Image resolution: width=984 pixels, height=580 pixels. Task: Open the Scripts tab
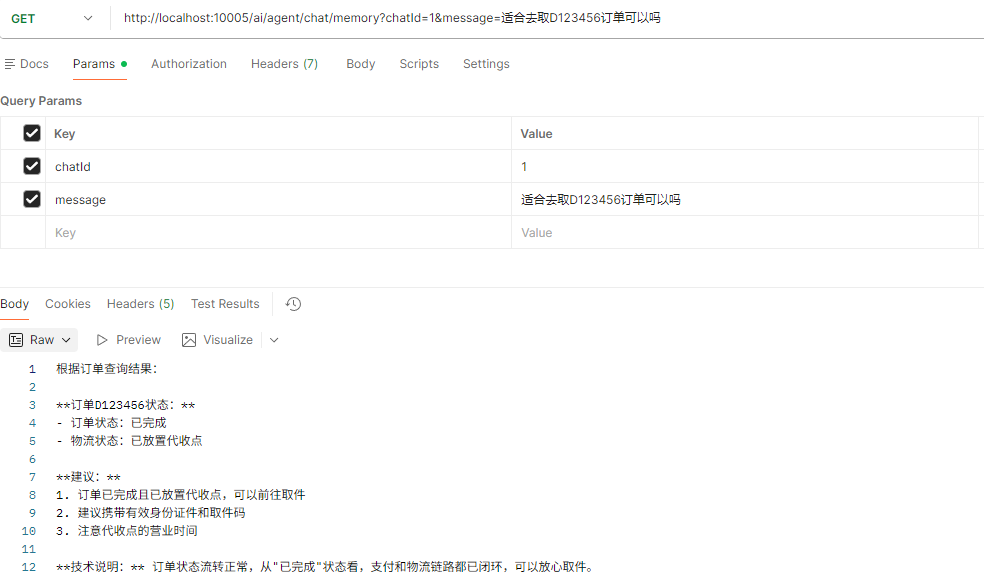[419, 64]
